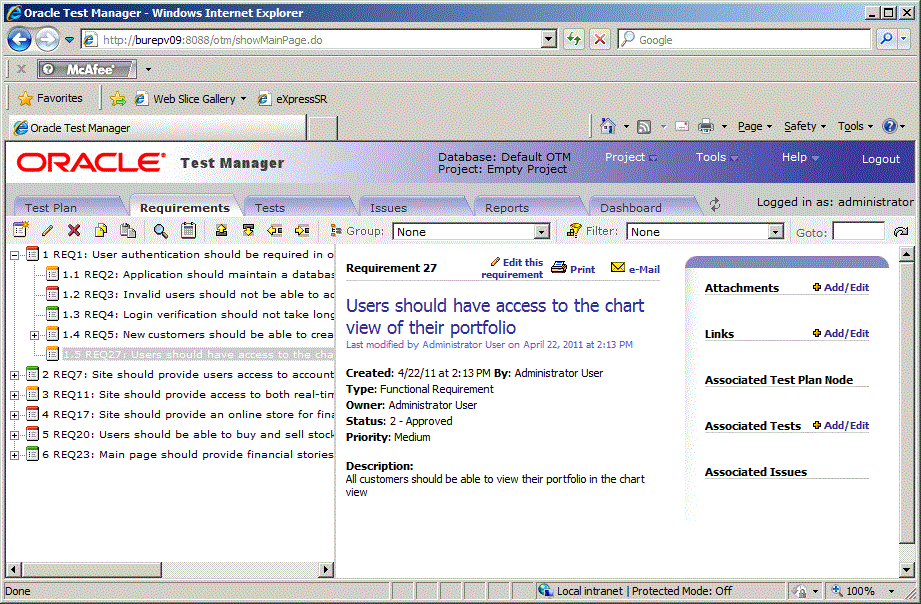Click Add/Edit next to Attachments

click(841, 287)
